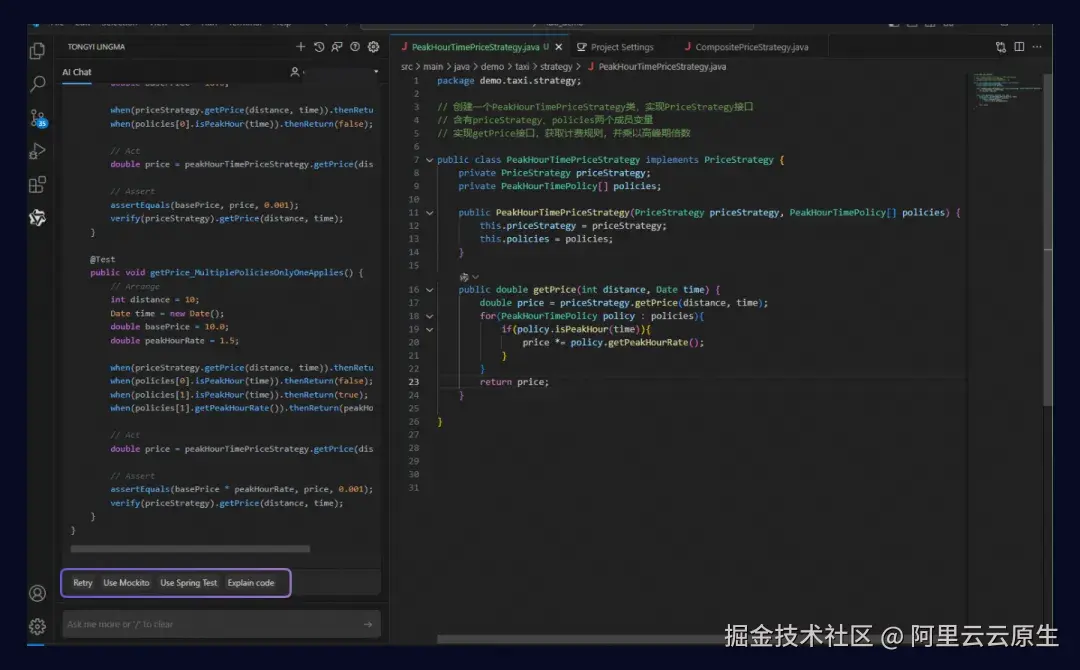Viewport: 1080px width, 670px height.
Task: Click 'return price;' on line 23
Action: (514, 382)
